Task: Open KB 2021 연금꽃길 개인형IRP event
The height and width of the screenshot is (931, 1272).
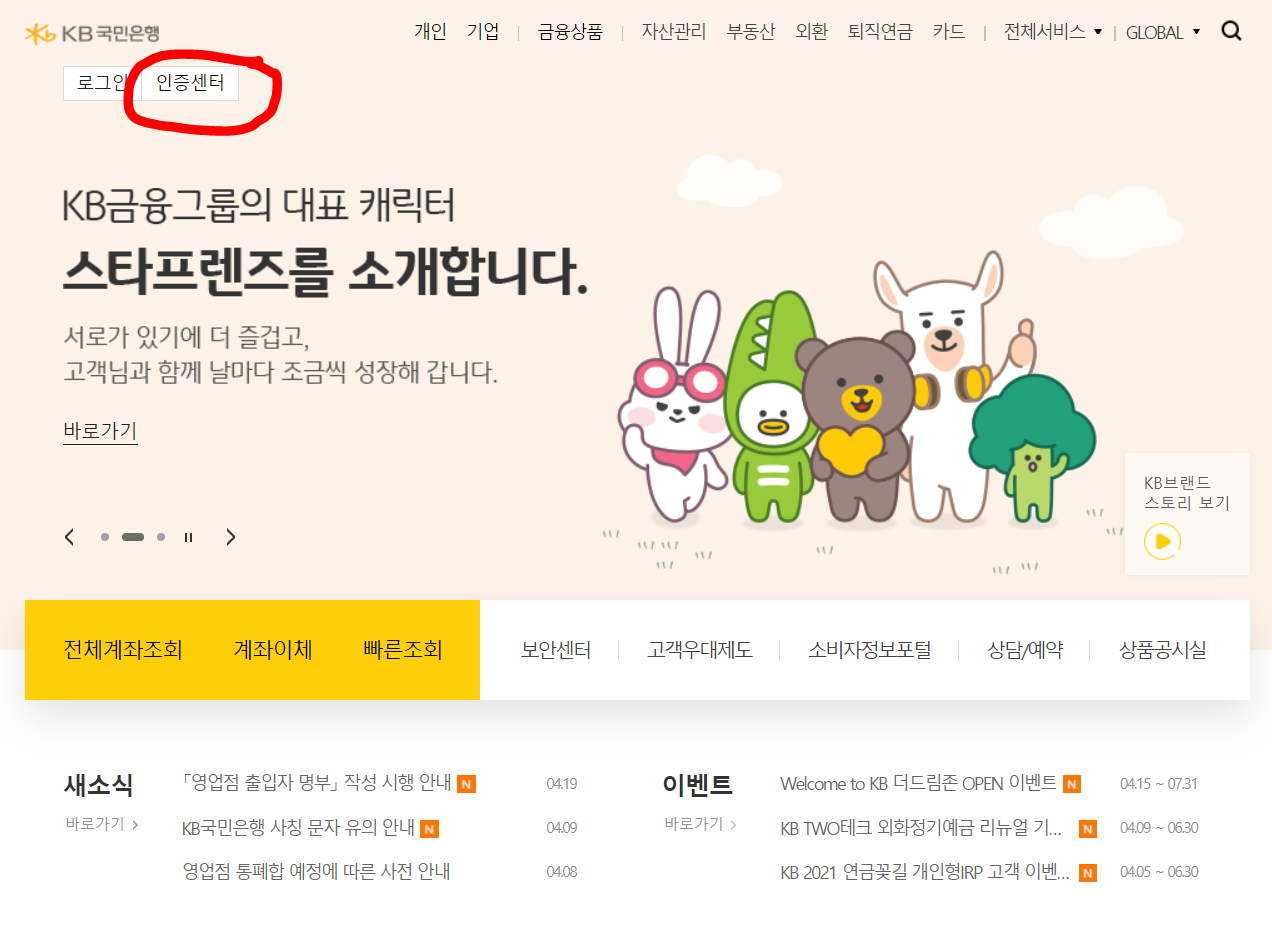Action: coord(925,872)
